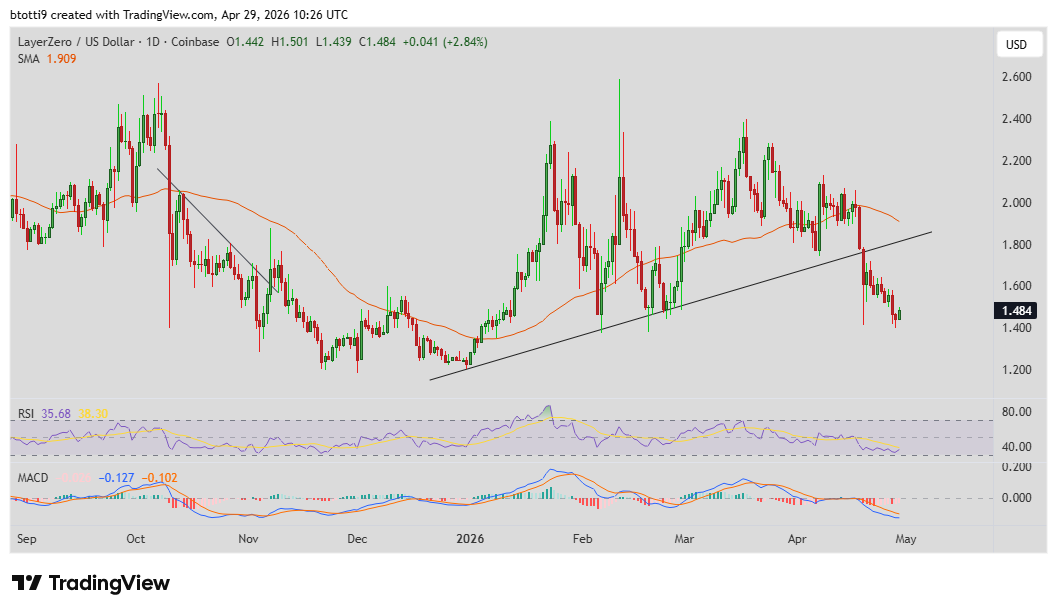The image size is (1057, 613).
Task: Click the 2026 label on the time axis
Action: tap(470, 538)
